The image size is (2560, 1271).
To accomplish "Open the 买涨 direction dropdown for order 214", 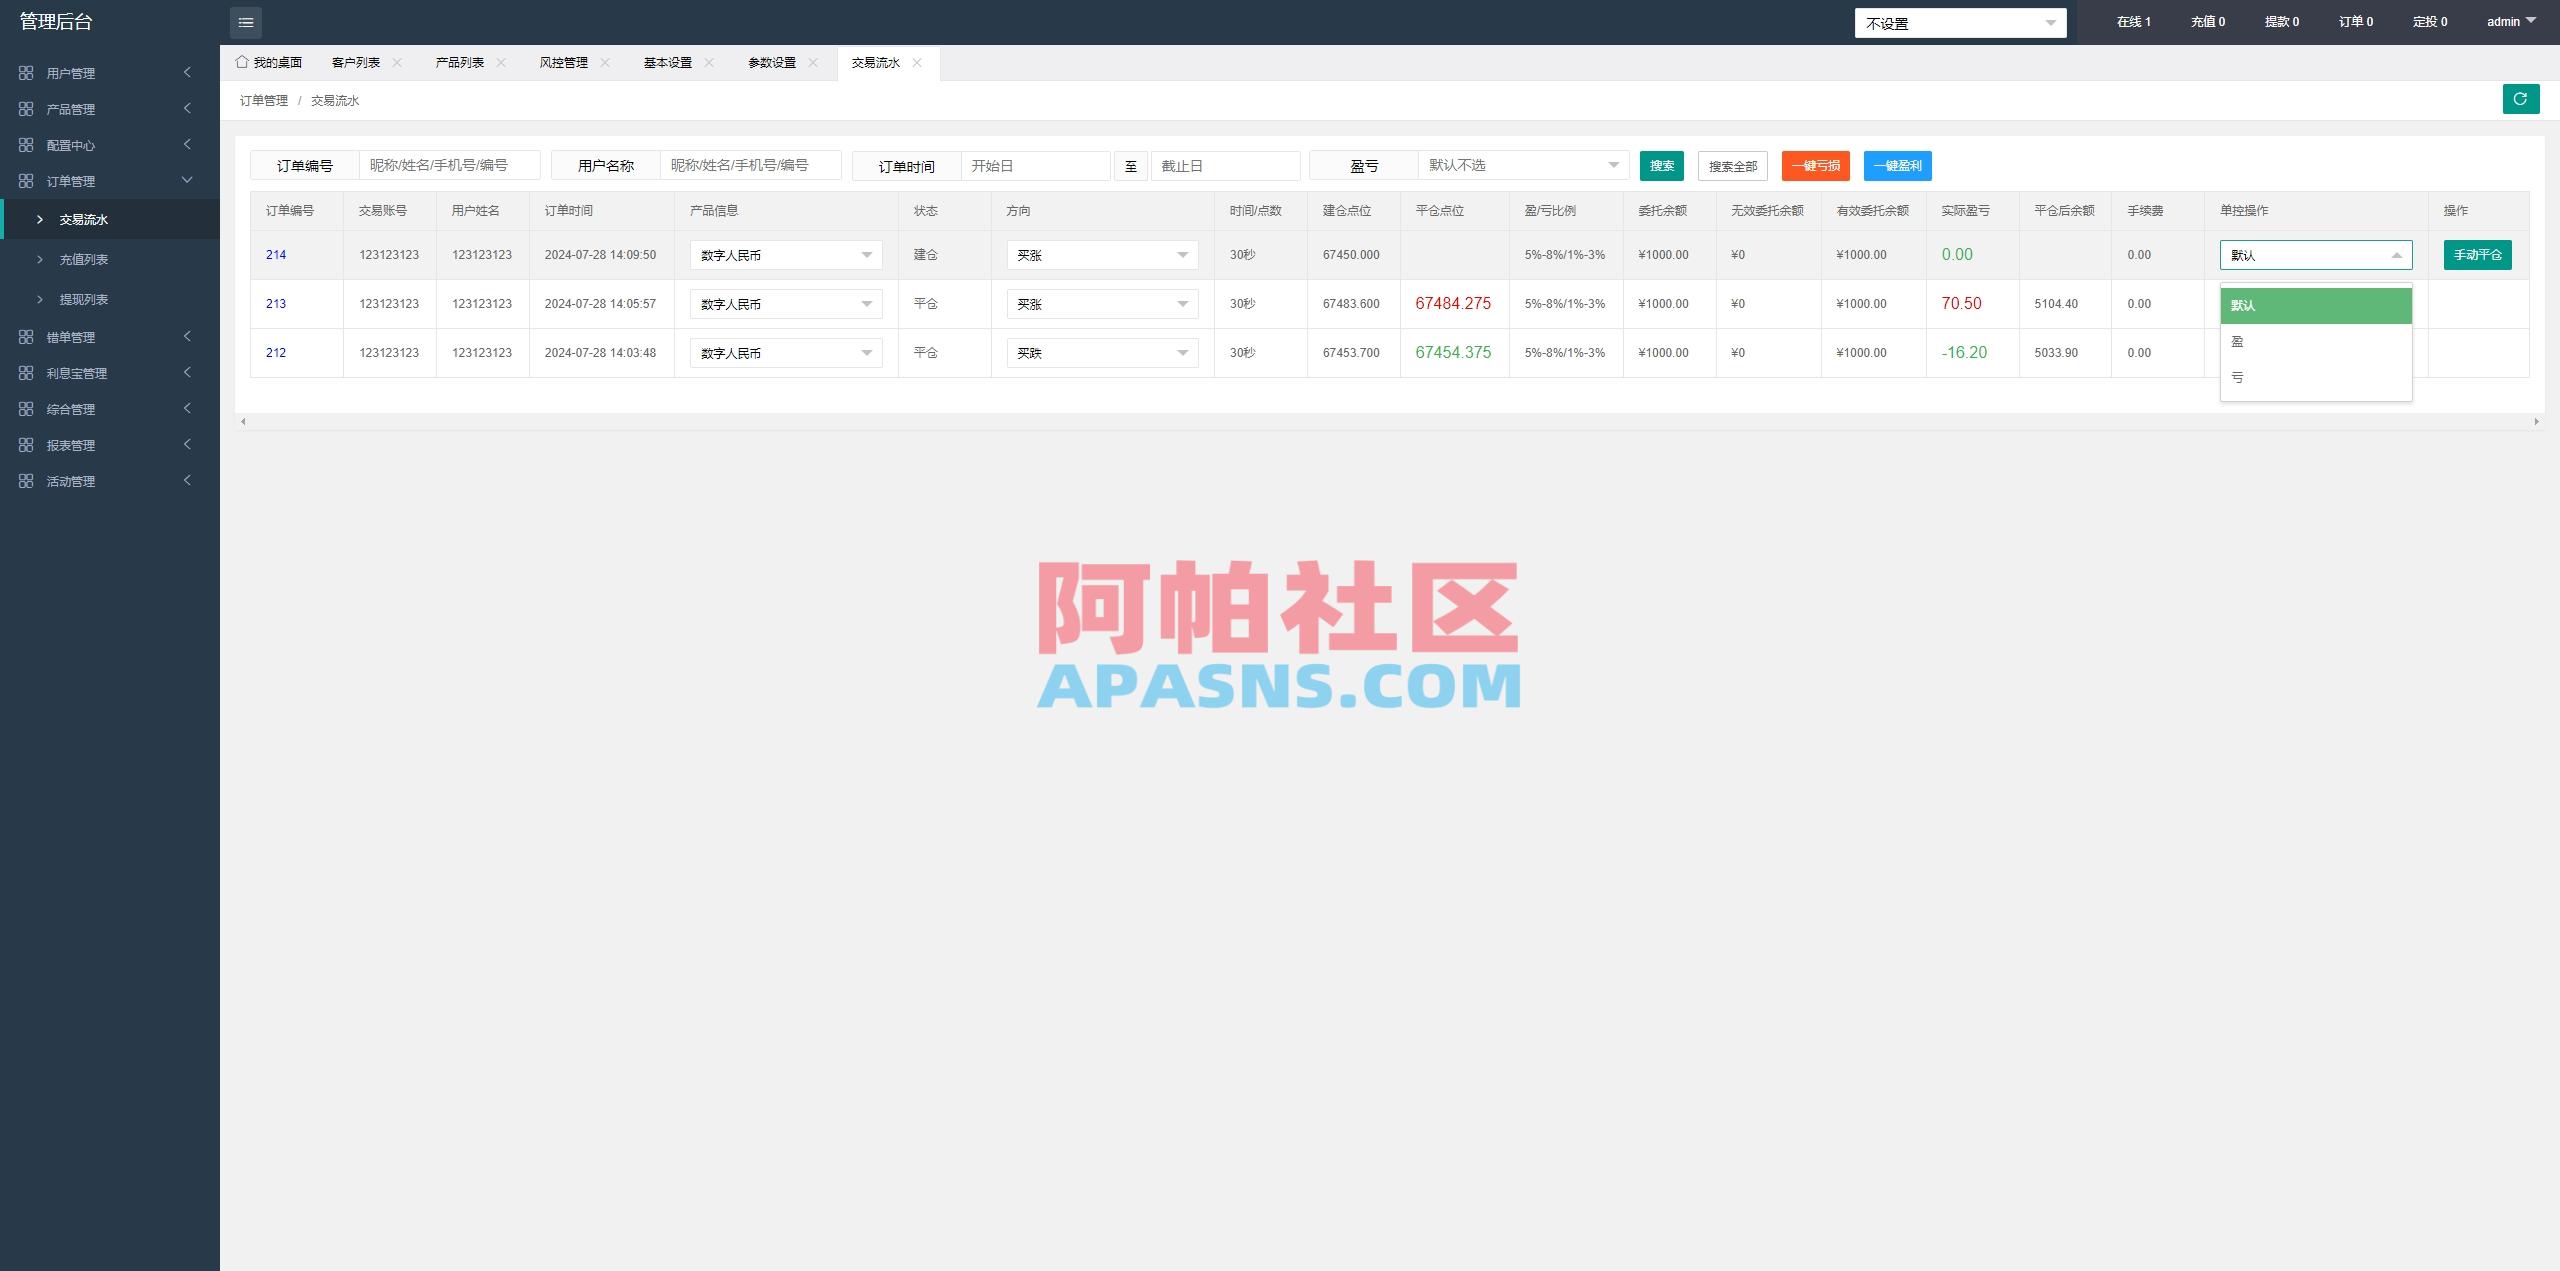I will point(1101,255).
